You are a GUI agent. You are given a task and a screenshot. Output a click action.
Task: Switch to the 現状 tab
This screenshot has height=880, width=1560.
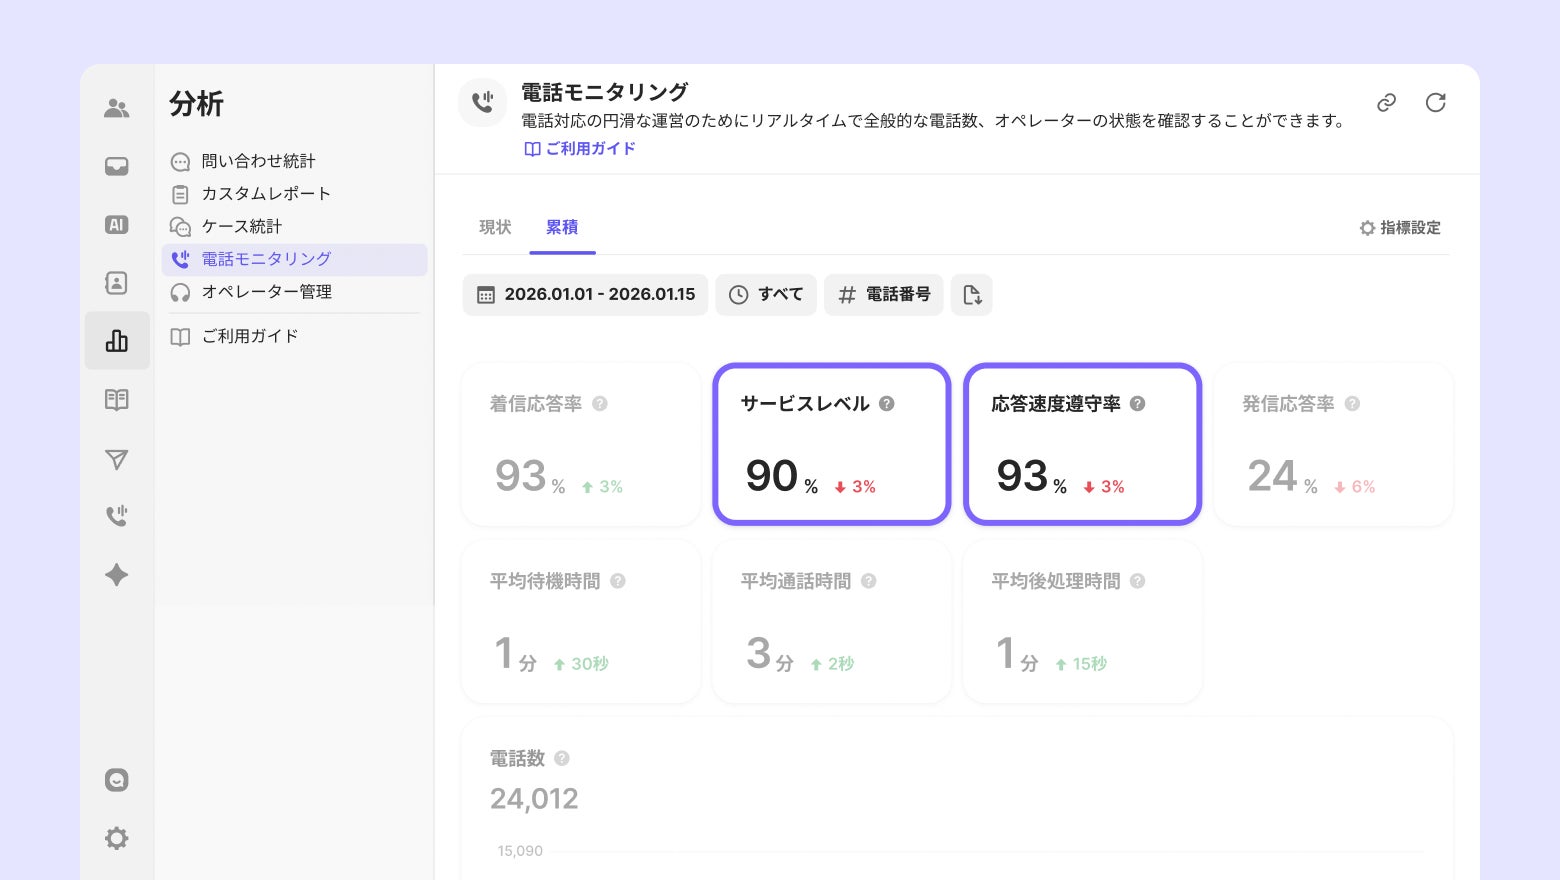(x=495, y=228)
